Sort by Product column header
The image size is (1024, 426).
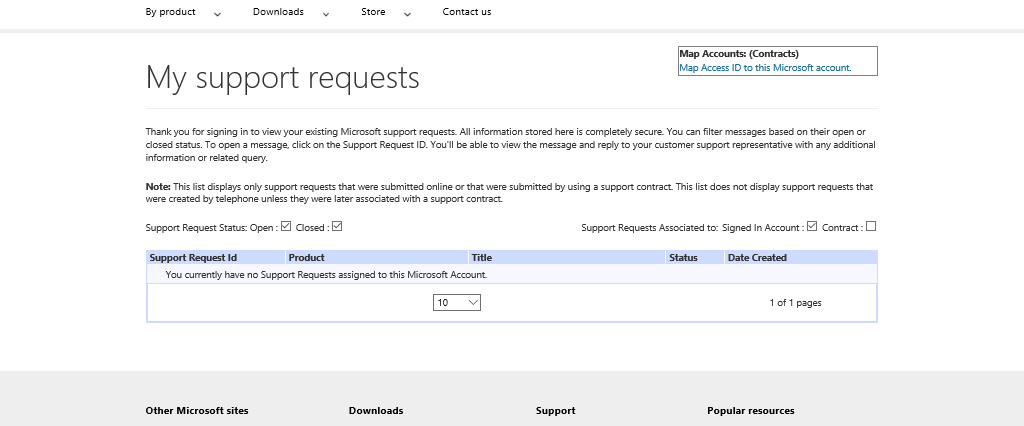tap(307, 258)
